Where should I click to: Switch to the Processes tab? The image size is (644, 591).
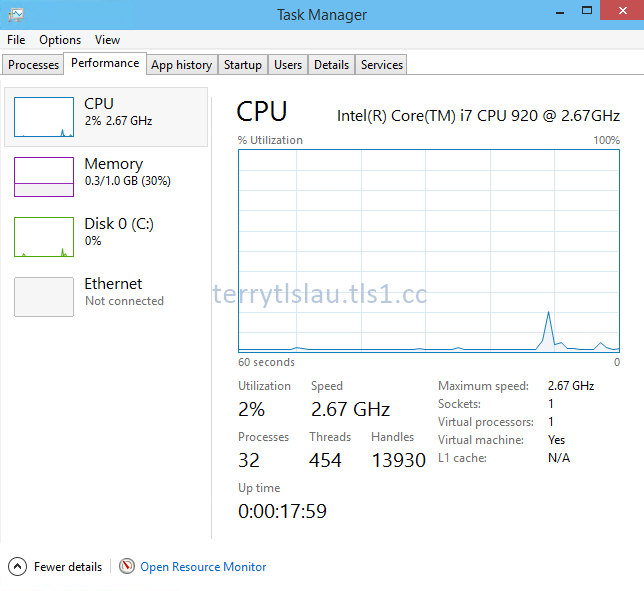(x=33, y=65)
